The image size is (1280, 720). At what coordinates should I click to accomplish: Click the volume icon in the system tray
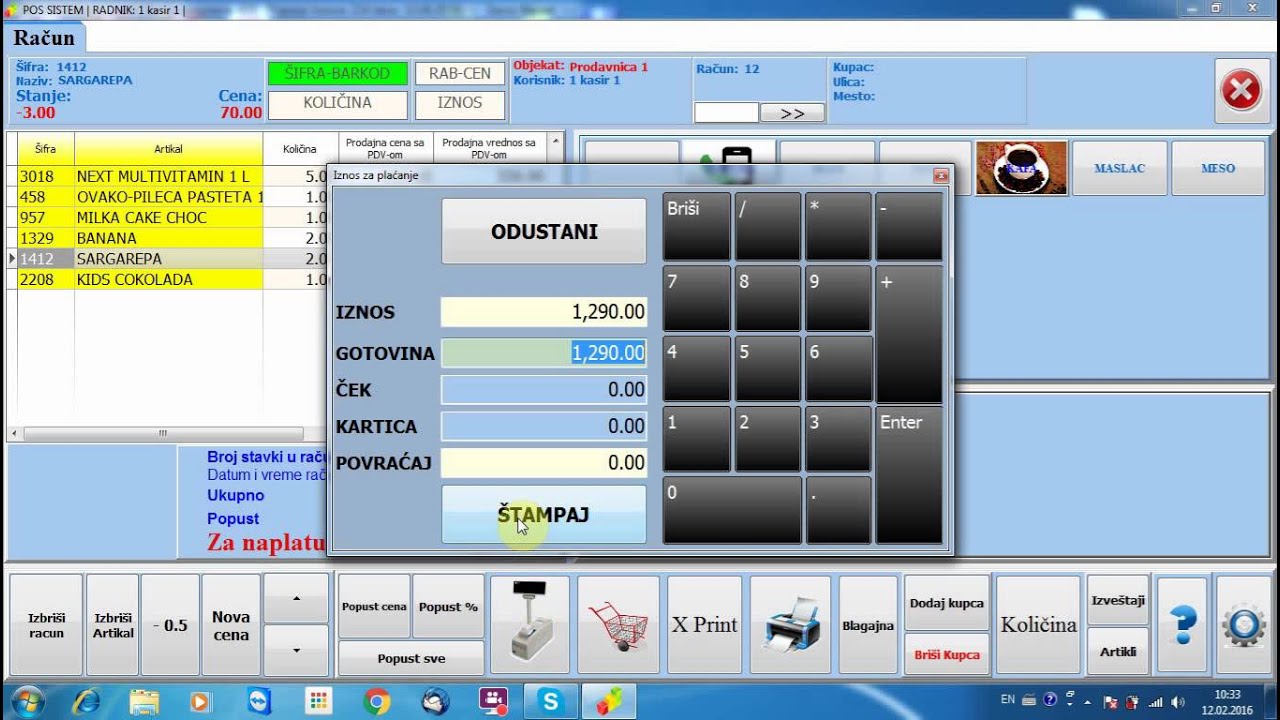(x=1178, y=702)
